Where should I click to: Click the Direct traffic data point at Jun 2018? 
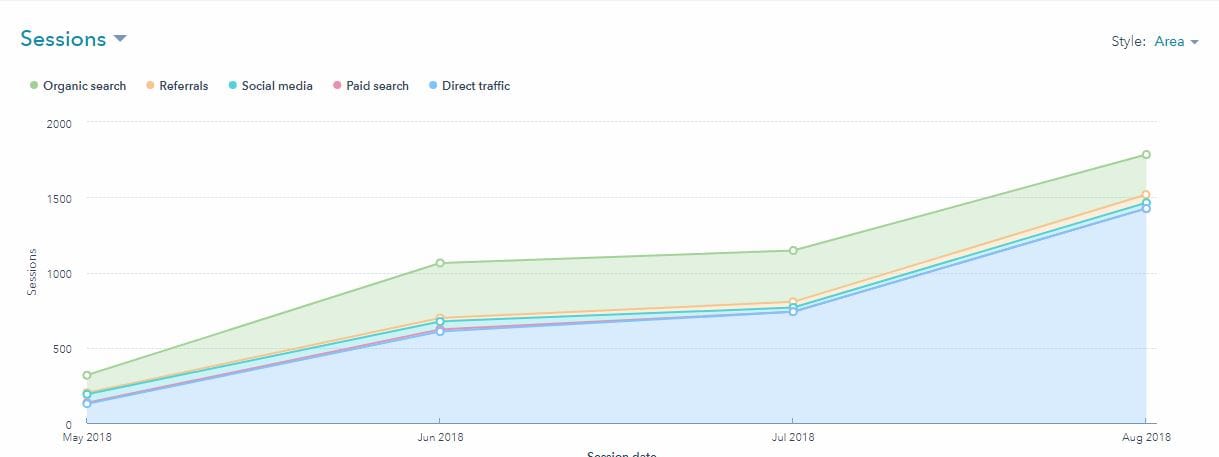(x=440, y=331)
